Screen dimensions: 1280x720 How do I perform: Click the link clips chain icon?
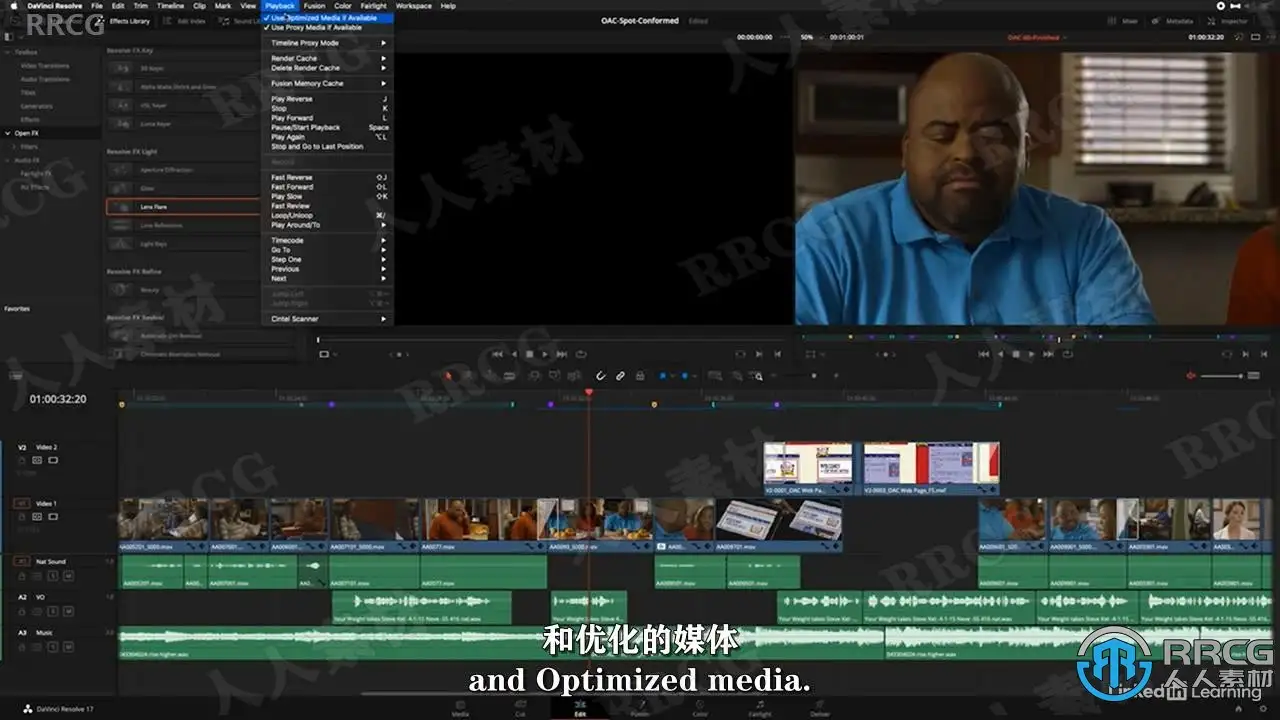click(620, 376)
